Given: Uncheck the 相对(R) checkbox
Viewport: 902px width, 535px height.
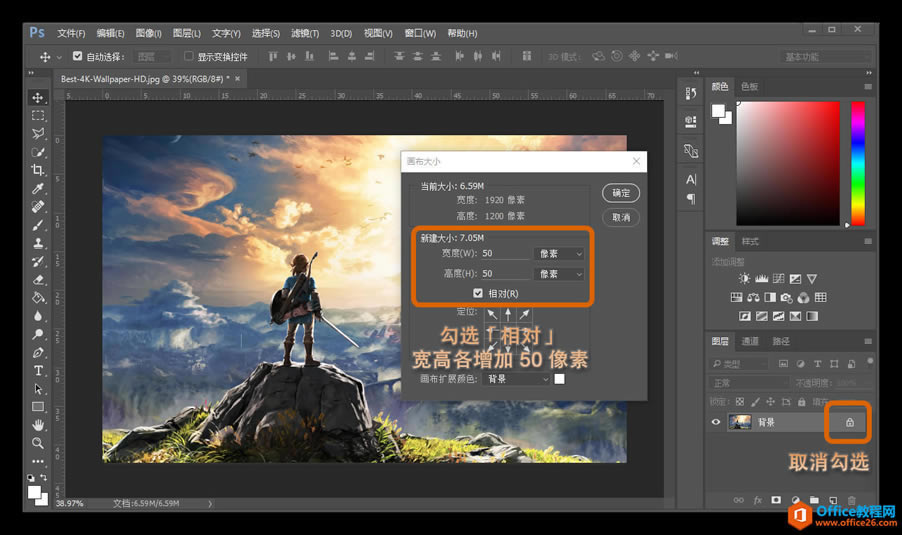Looking at the screenshot, I should 477,293.
